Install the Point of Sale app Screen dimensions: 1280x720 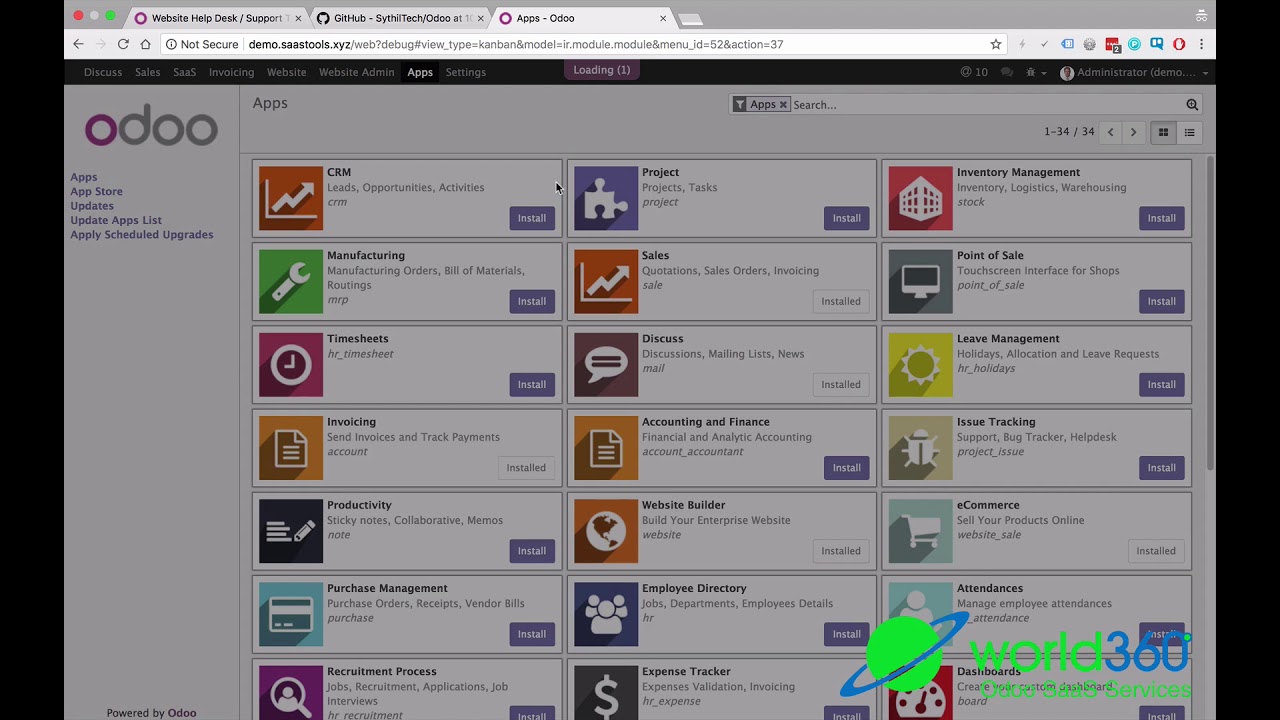point(1162,301)
